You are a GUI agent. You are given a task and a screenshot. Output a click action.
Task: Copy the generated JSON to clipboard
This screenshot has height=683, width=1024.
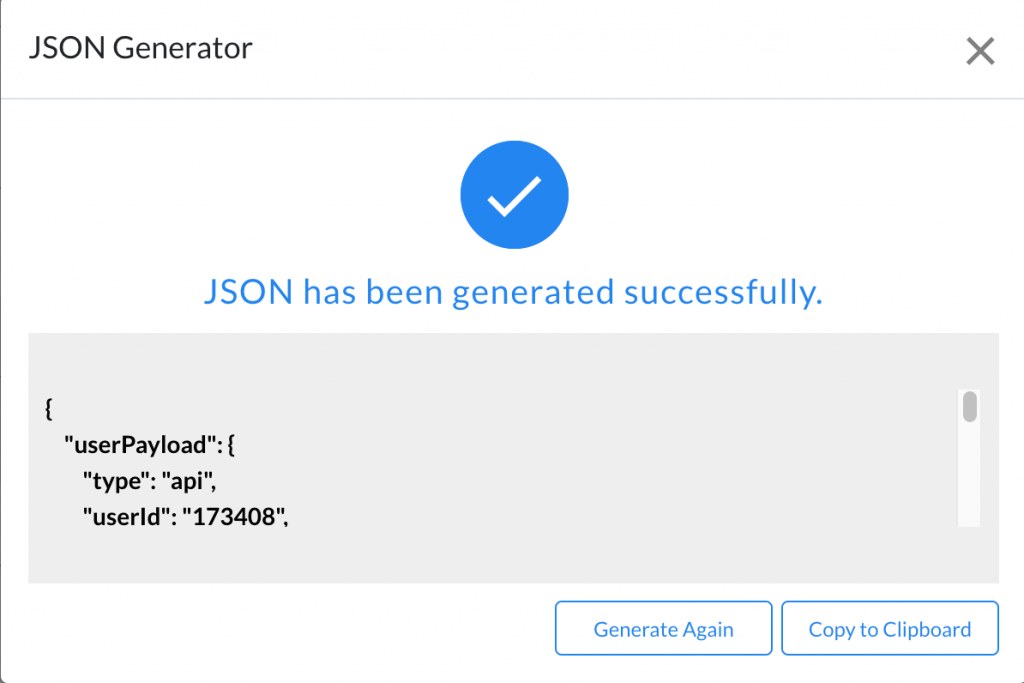pyautogui.click(x=889, y=628)
